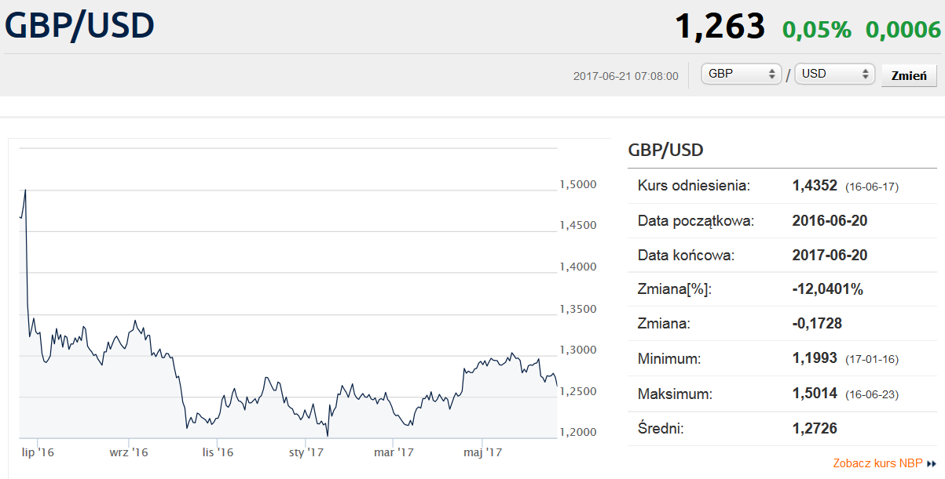Click the Kurs odniesienia label

click(694, 186)
